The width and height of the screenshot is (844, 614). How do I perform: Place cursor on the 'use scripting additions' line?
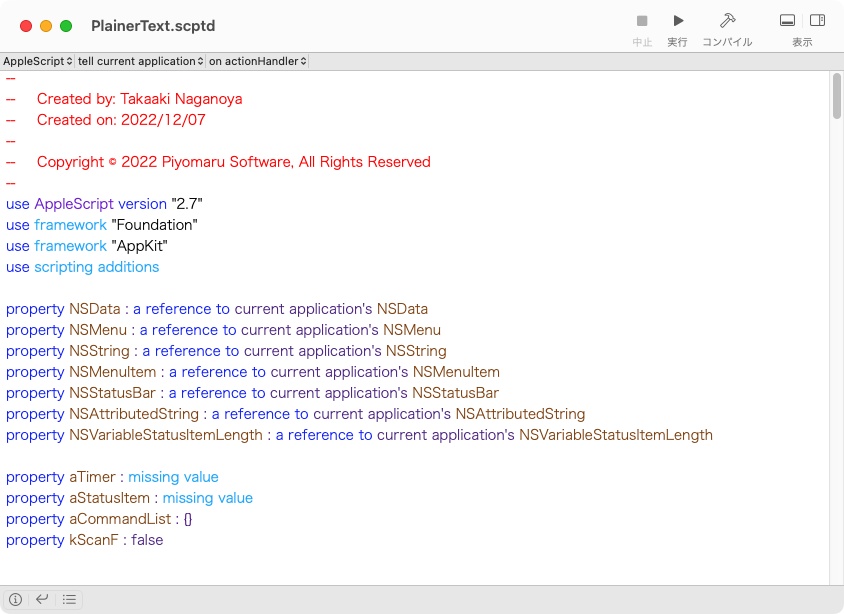83,267
